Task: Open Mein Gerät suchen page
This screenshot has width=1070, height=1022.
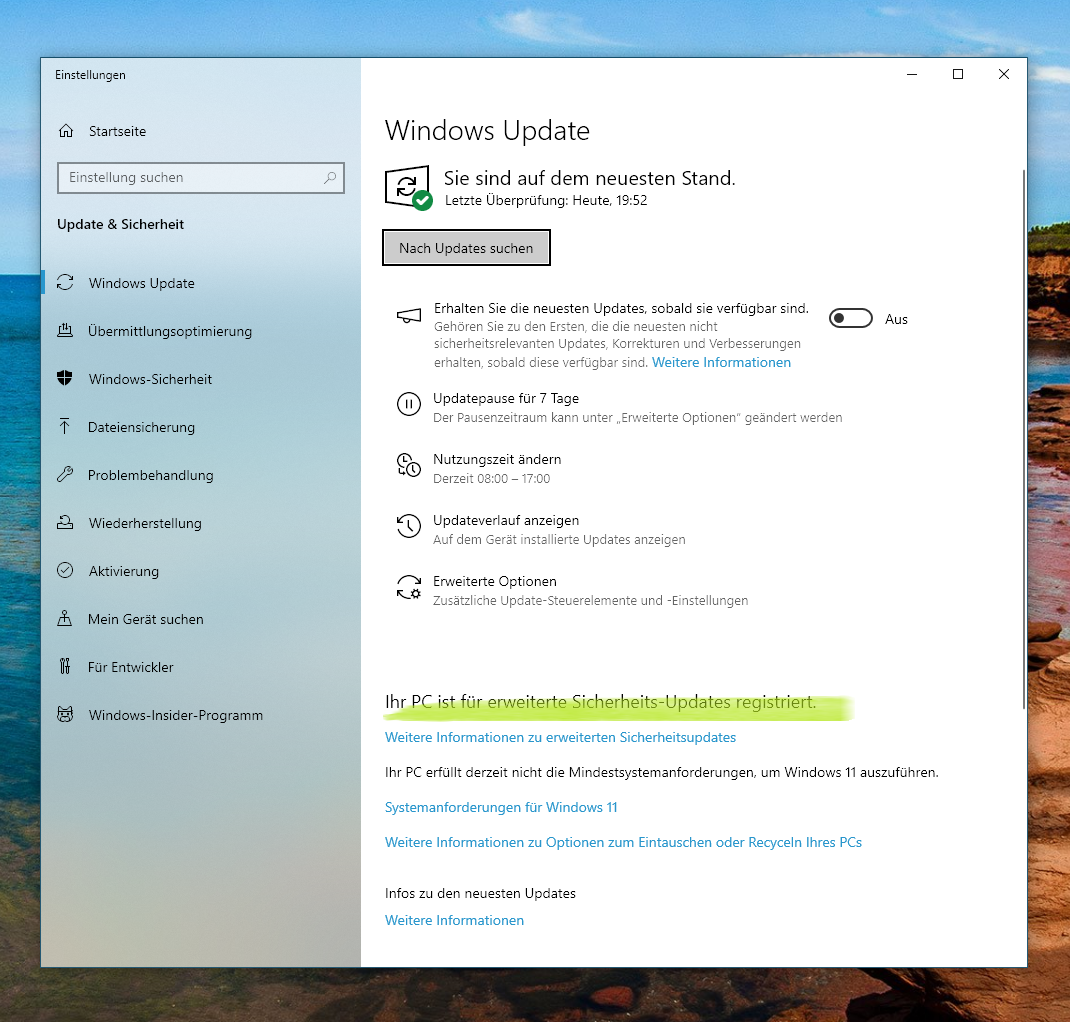Action: (201, 619)
